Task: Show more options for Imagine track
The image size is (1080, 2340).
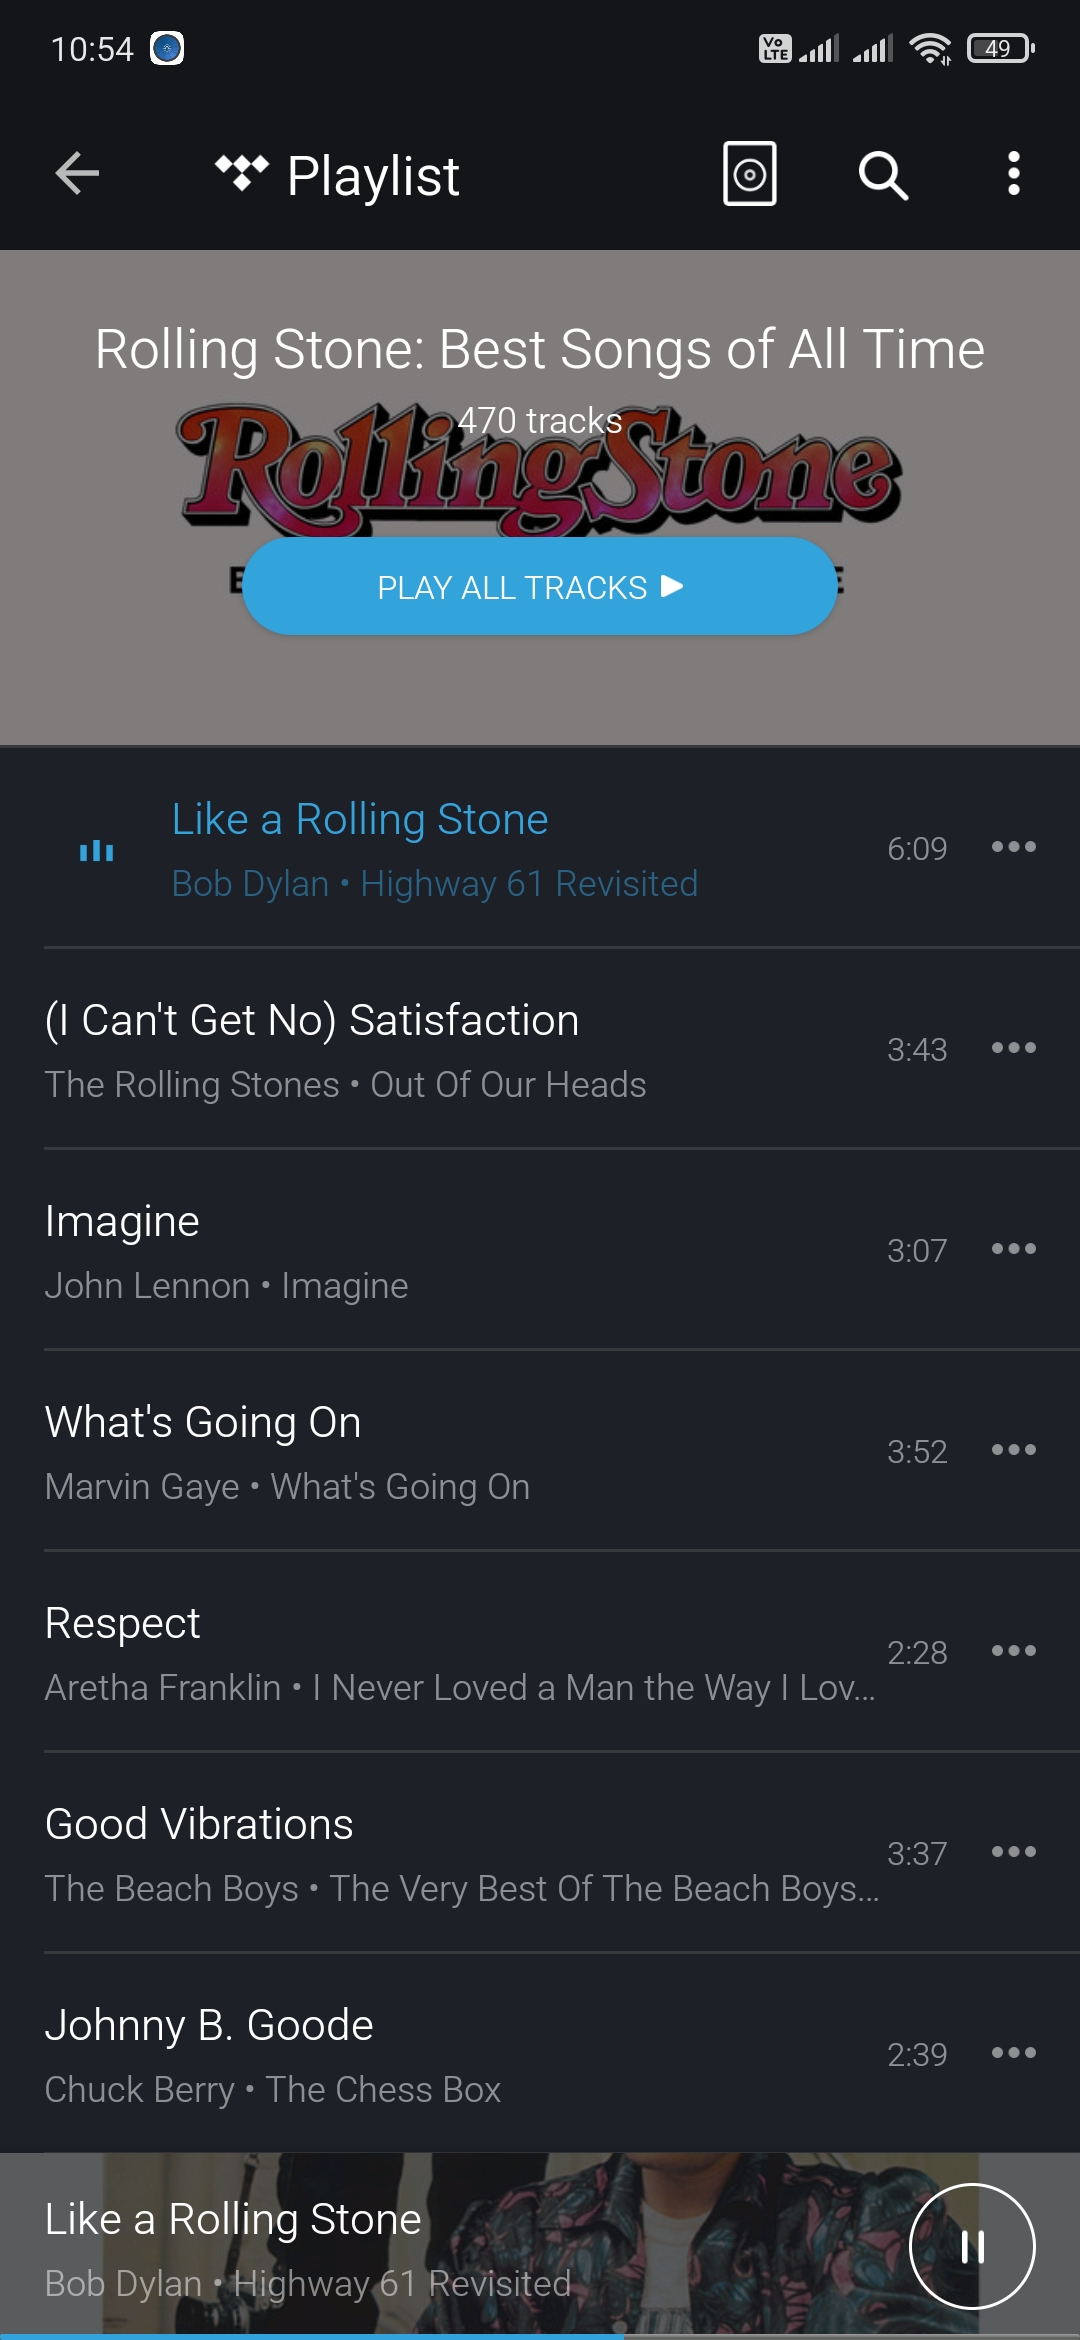Action: point(1013,1249)
